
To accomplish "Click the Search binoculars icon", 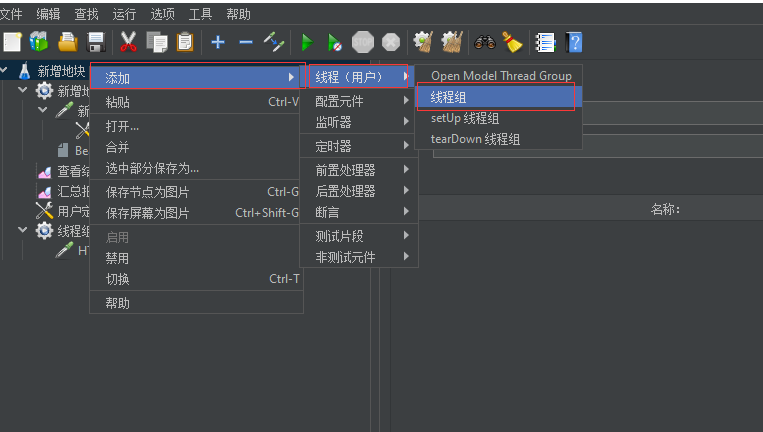I will pyautogui.click(x=484, y=42).
